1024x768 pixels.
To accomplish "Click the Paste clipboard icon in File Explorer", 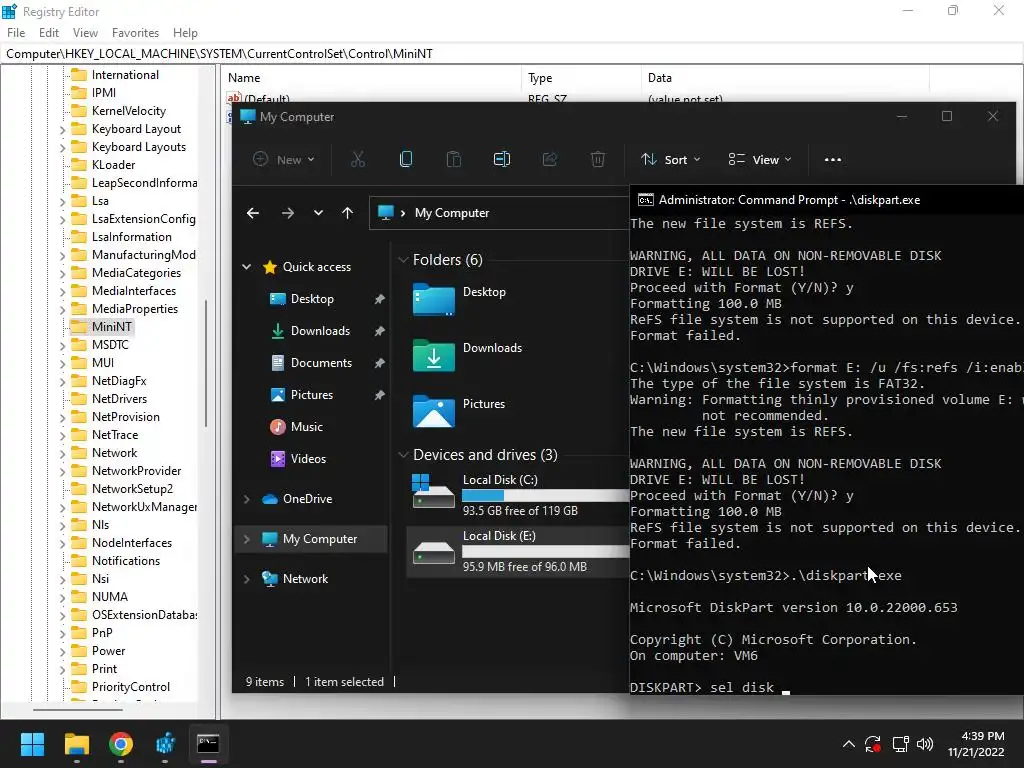I will pyautogui.click(x=453, y=159).
